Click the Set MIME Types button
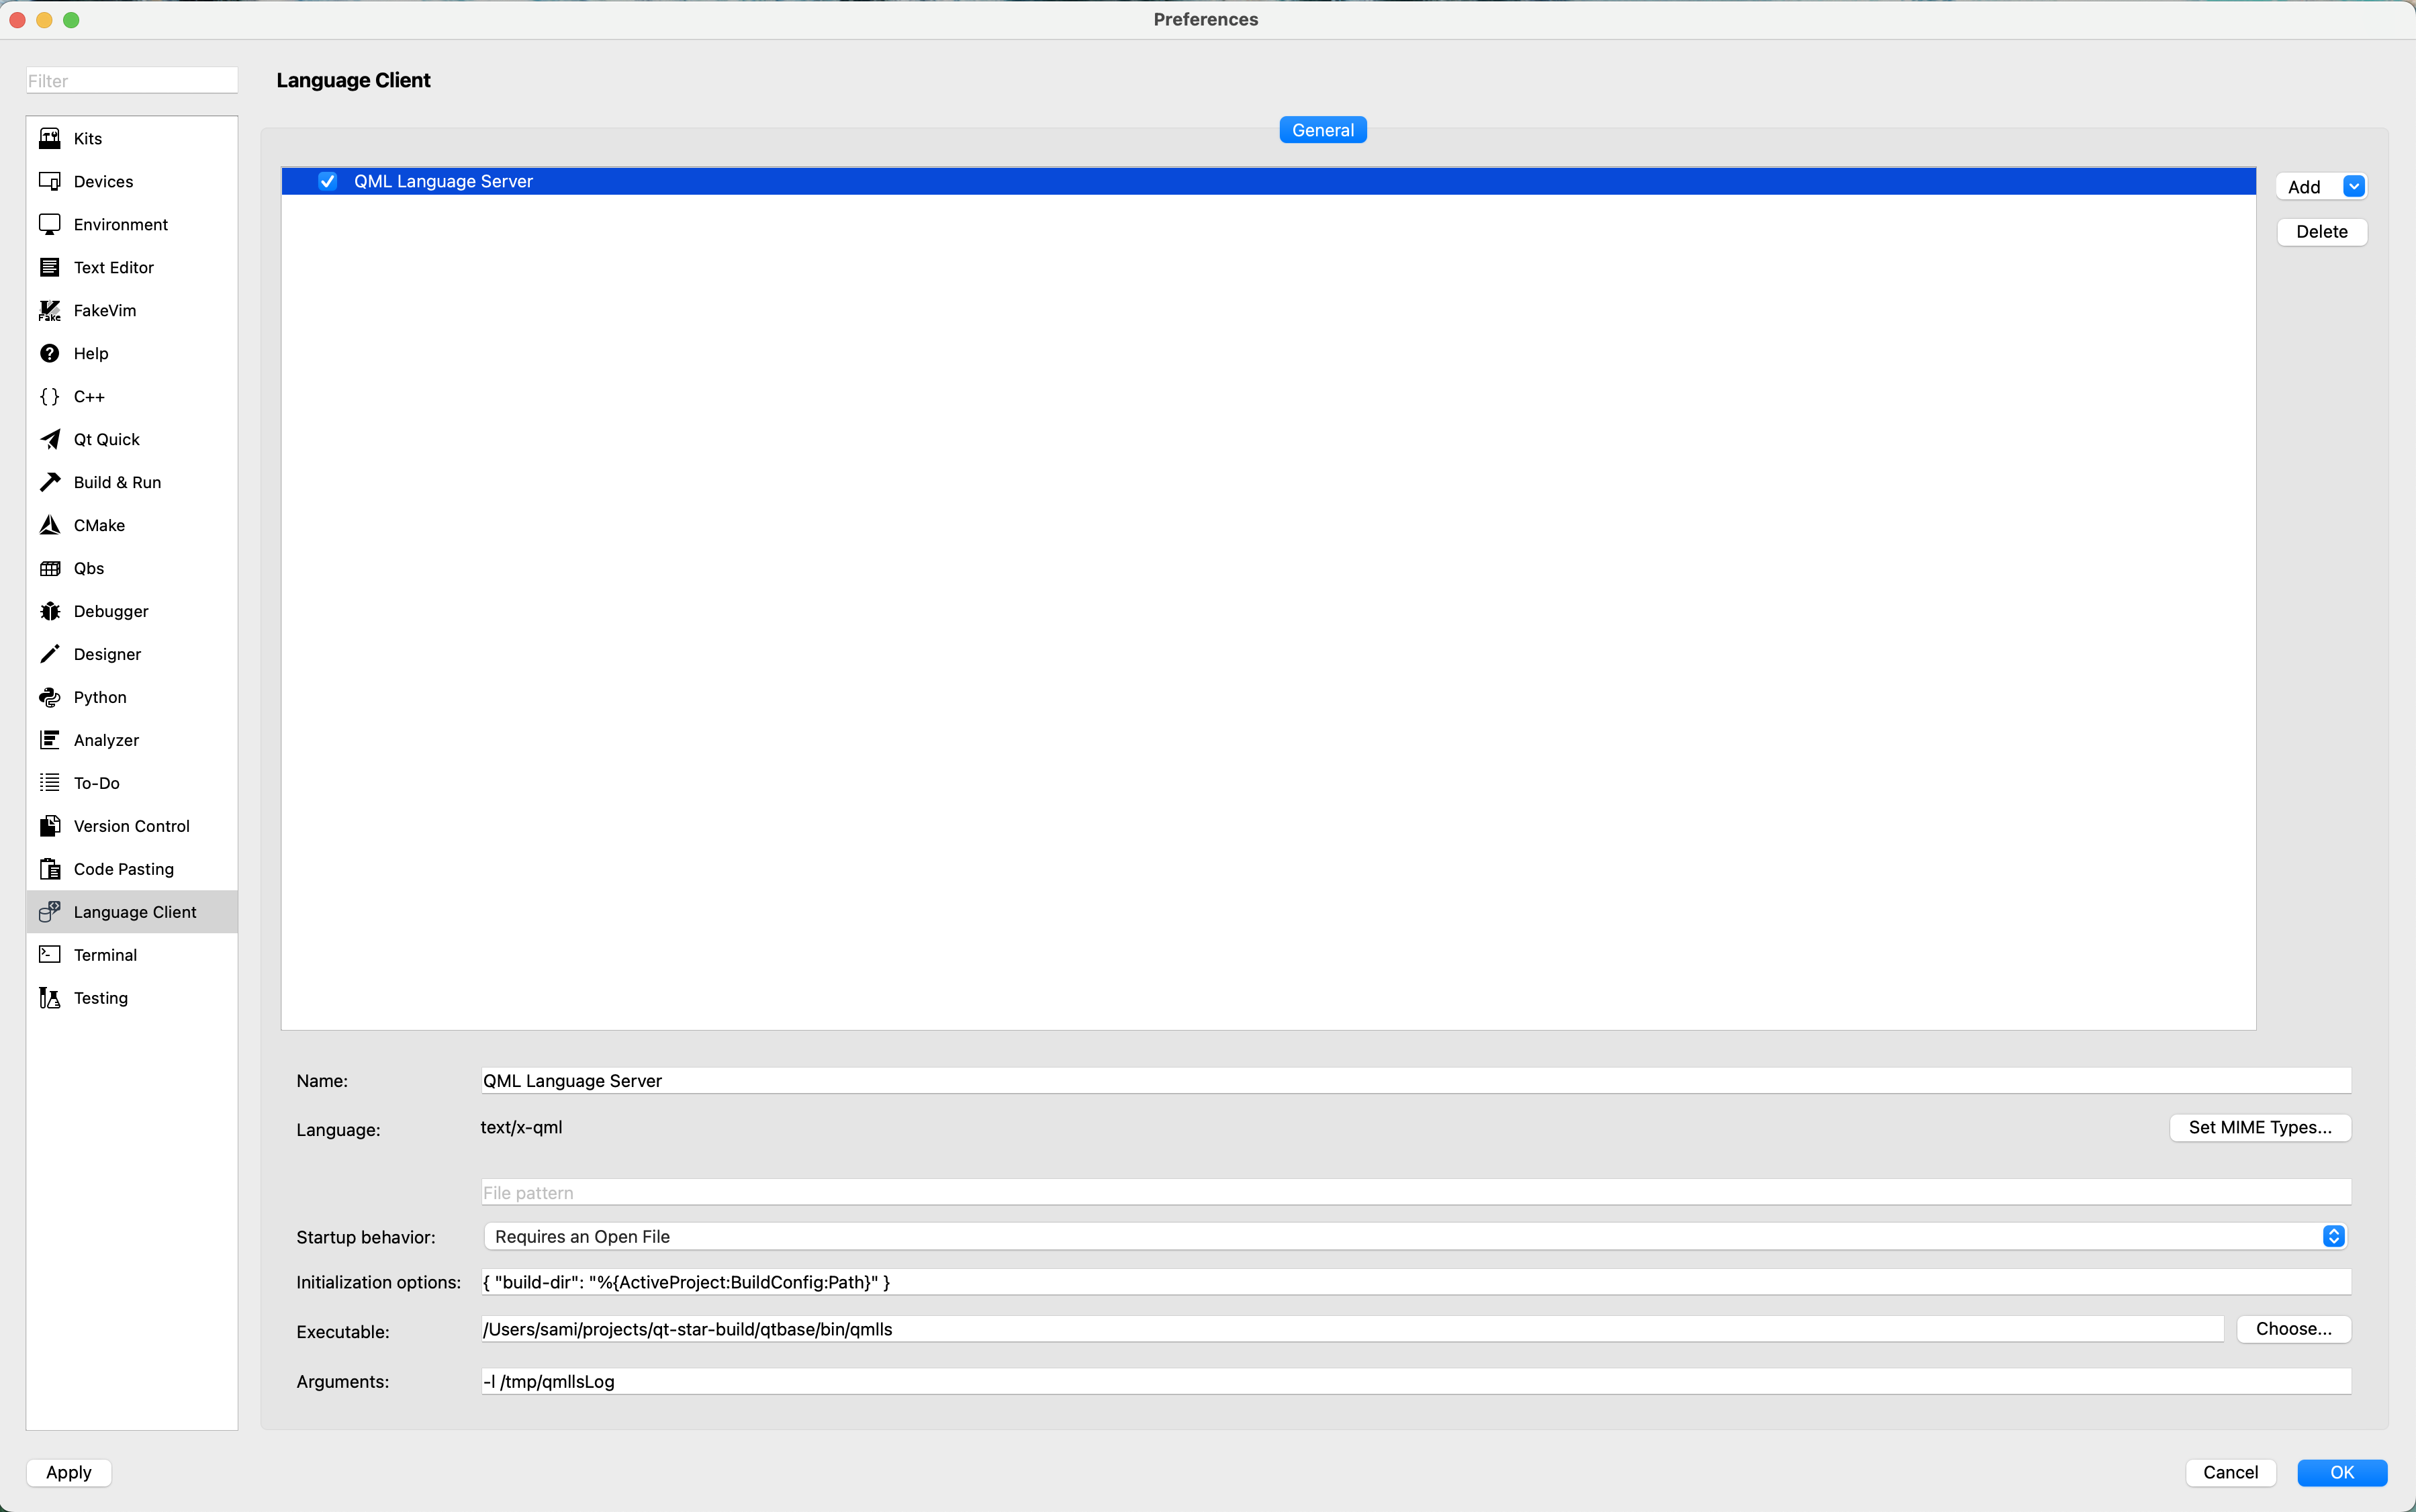 tap(2259, 1127)
